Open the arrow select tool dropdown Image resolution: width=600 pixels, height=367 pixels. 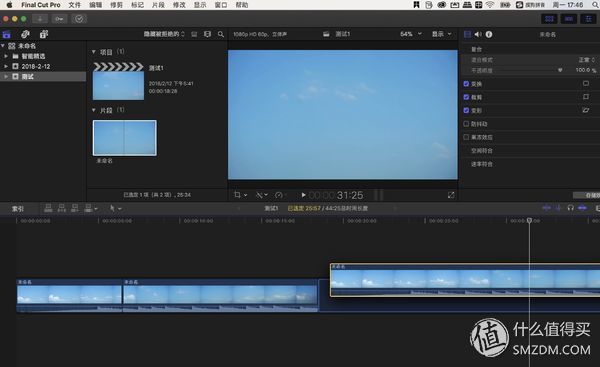click(x=115, y=208)
